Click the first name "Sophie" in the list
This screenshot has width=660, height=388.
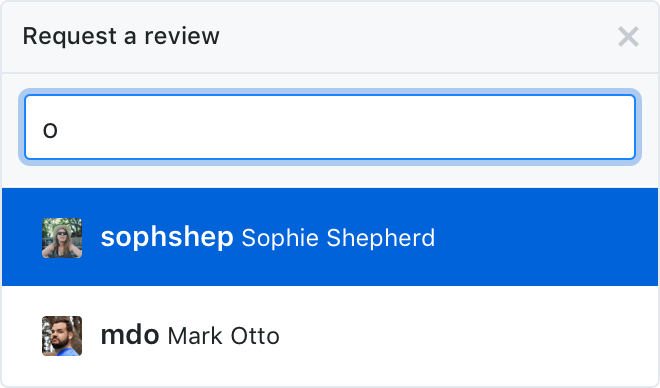[x=280, y=238]
